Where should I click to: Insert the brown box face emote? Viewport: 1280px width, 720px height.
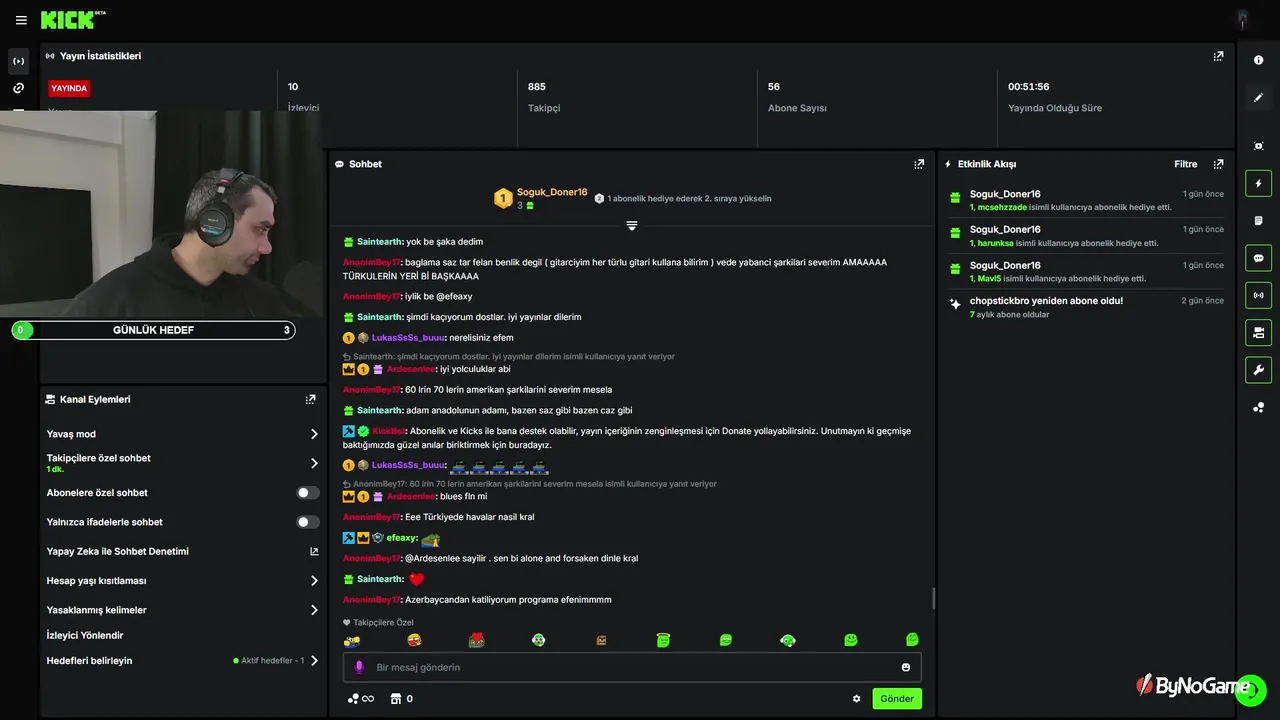(601, 640)
